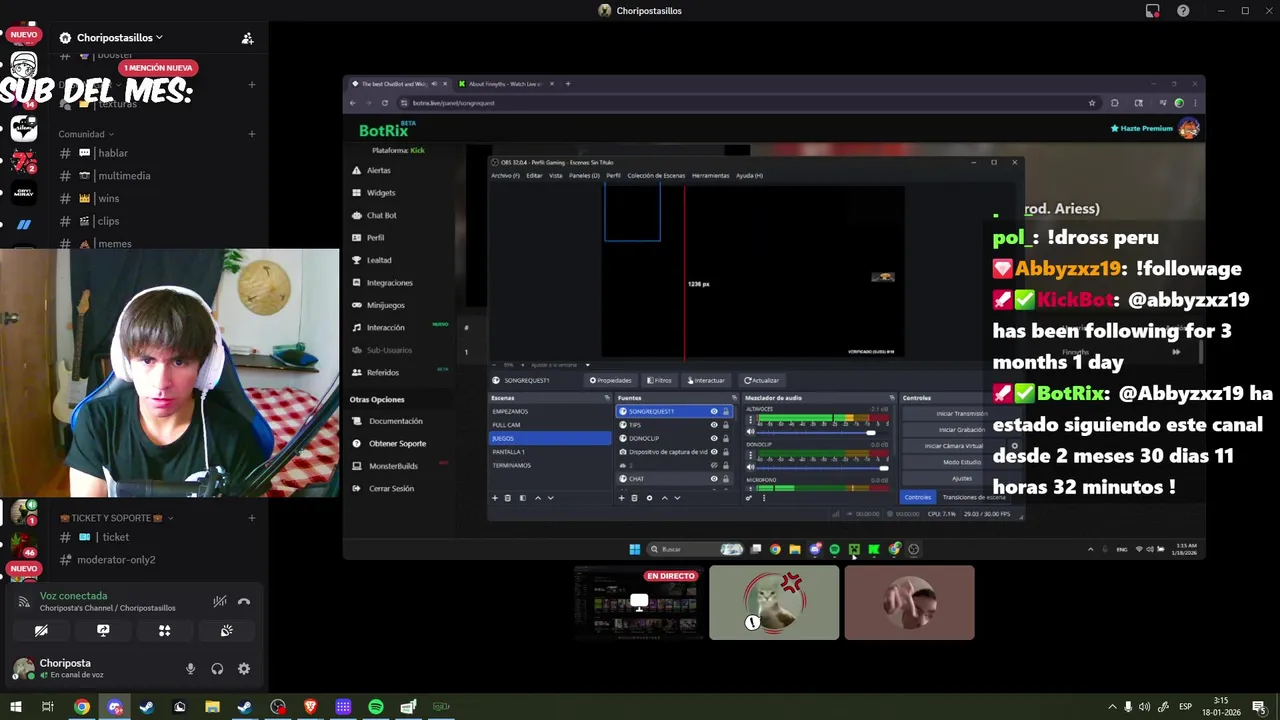Screen dimensions: 1280x720
Task: Mute DONOCLIP in OBS audio mixer
Action: [751, 467]
